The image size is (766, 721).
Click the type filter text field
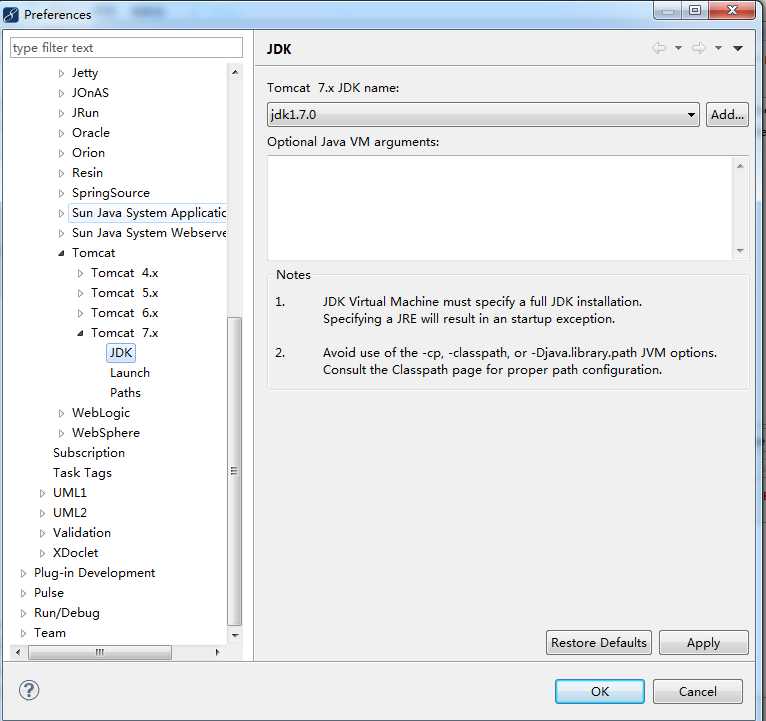pos(126,48)
